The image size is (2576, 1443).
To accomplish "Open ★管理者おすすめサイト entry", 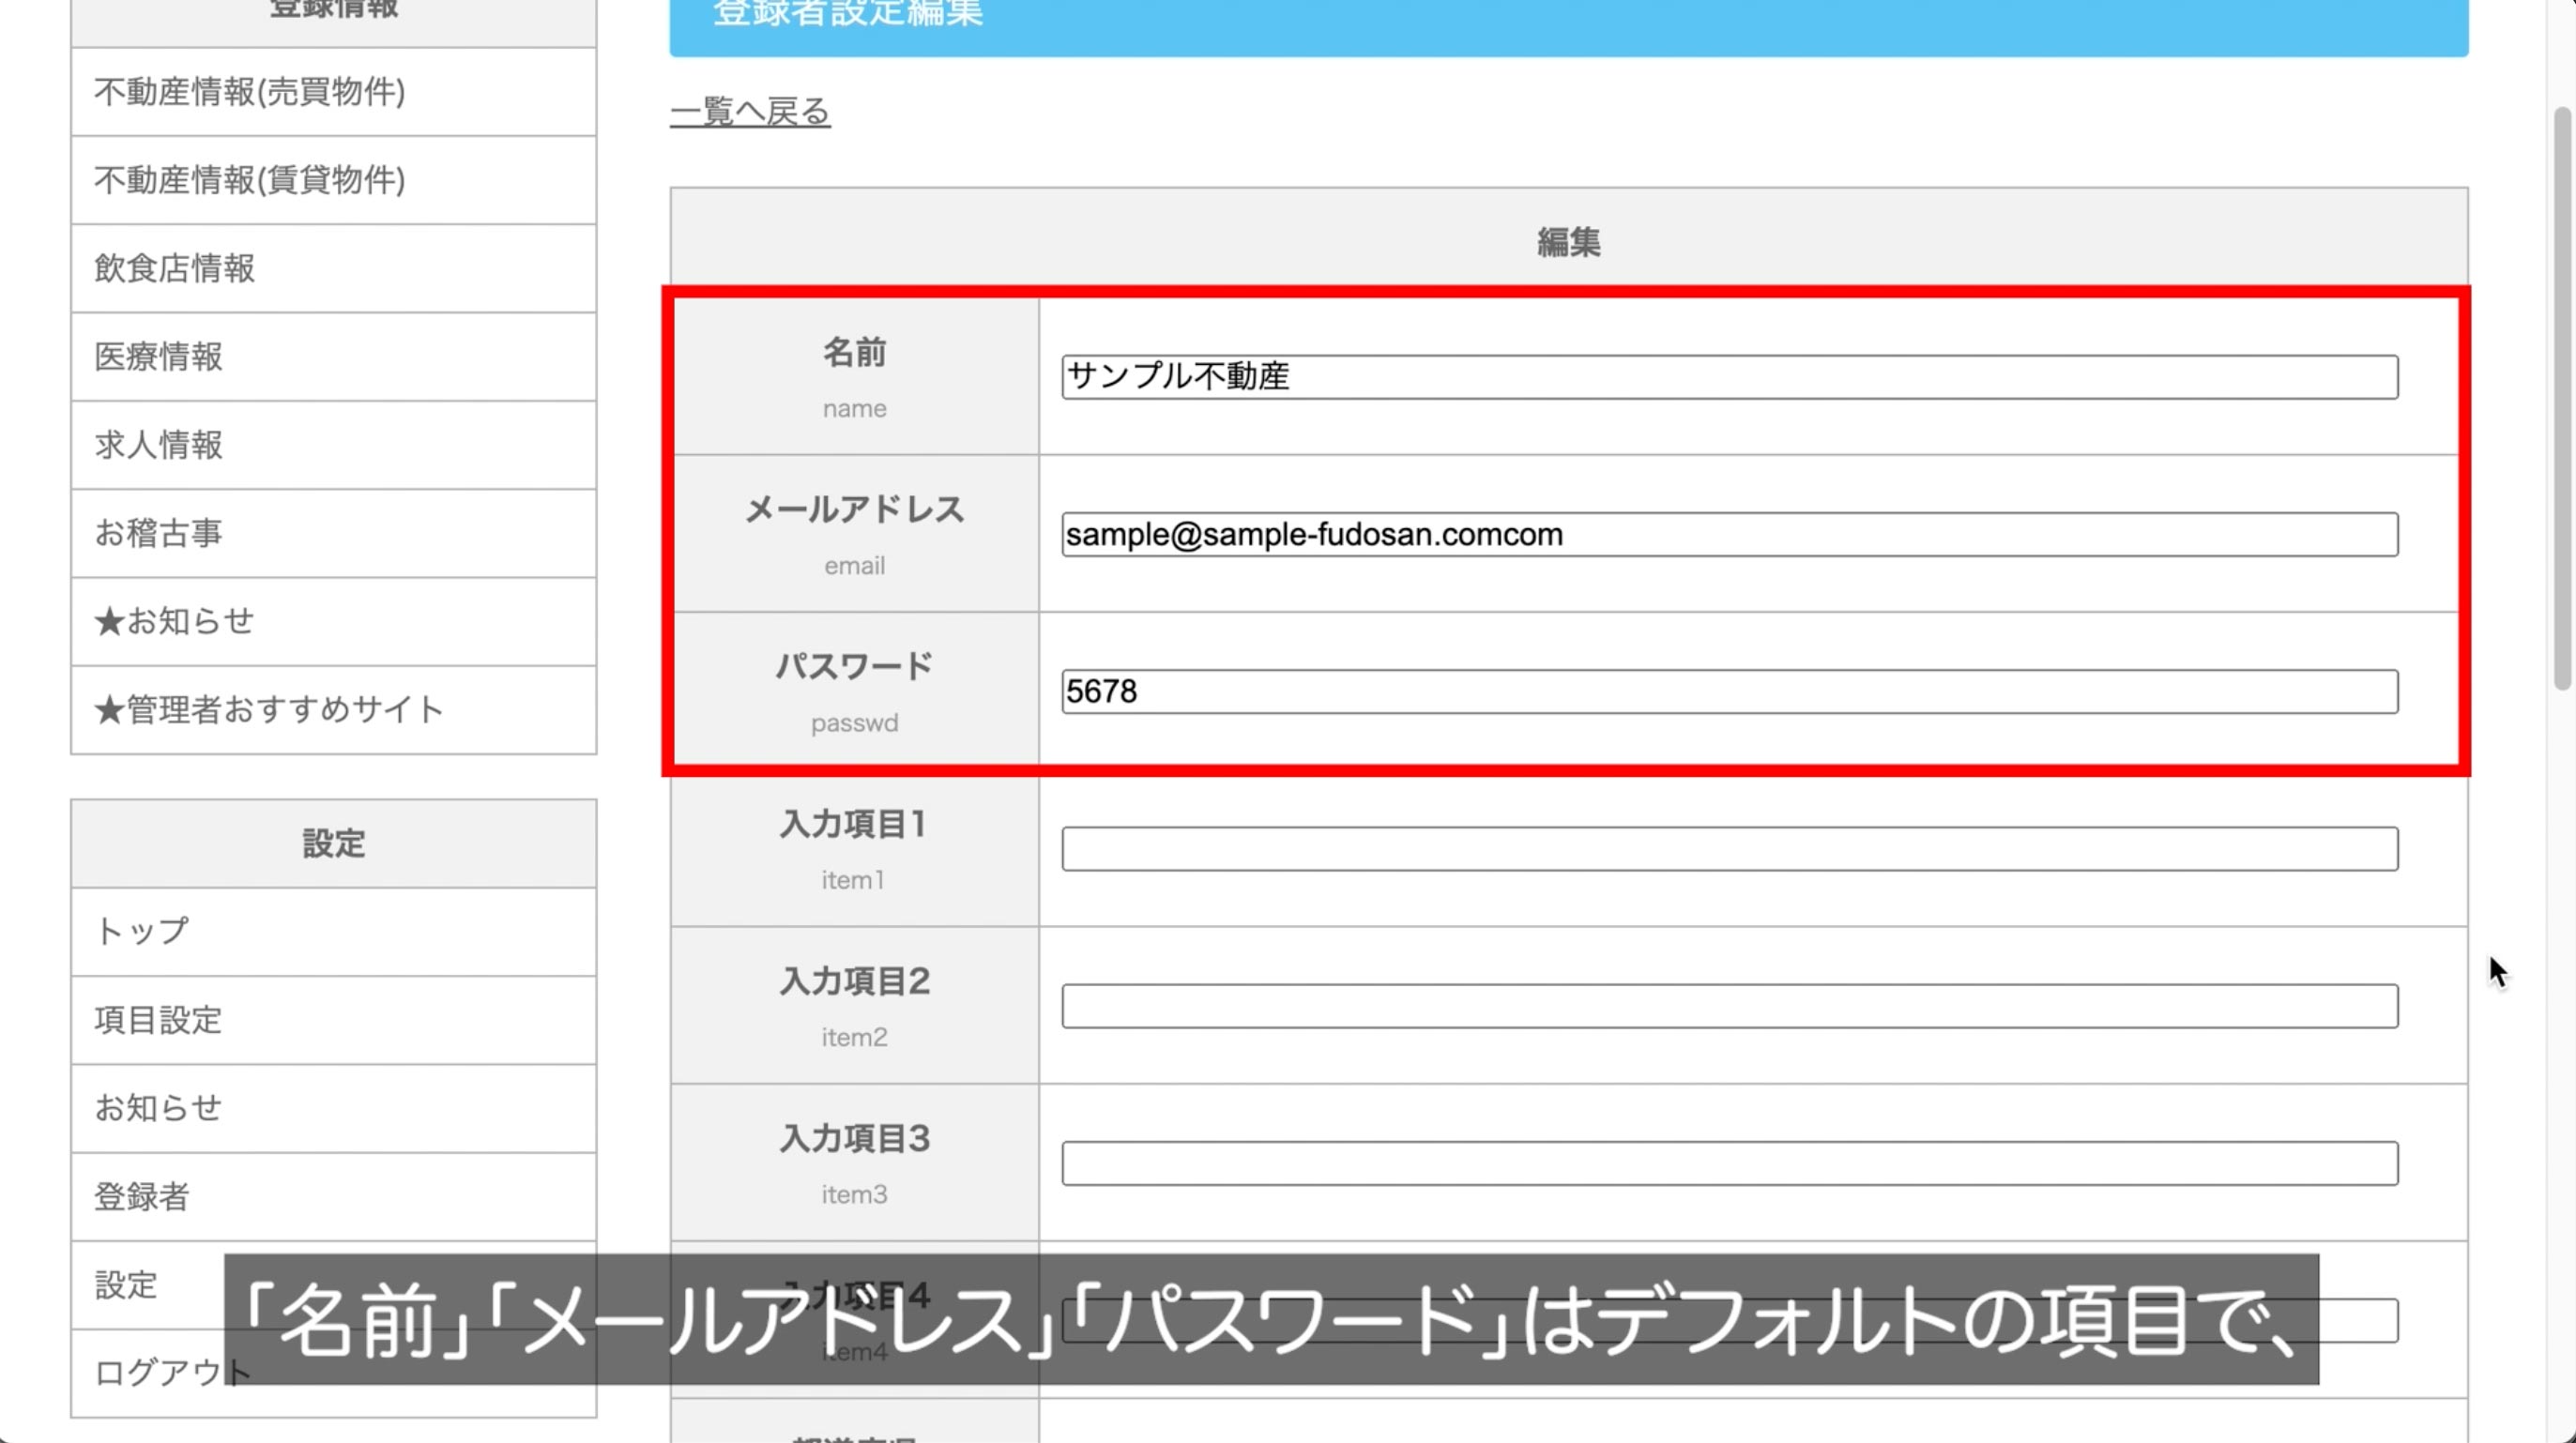I will pyautogui.click(x=333, y=710).
